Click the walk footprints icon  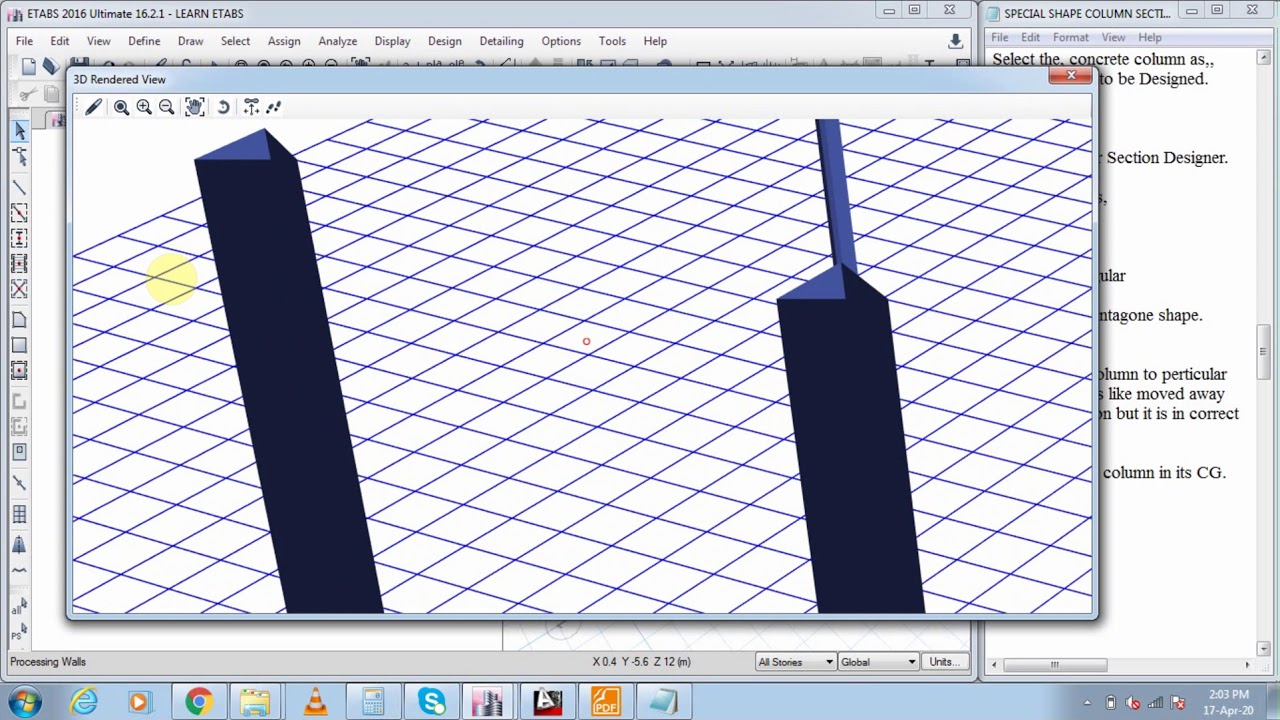(274, 107)
